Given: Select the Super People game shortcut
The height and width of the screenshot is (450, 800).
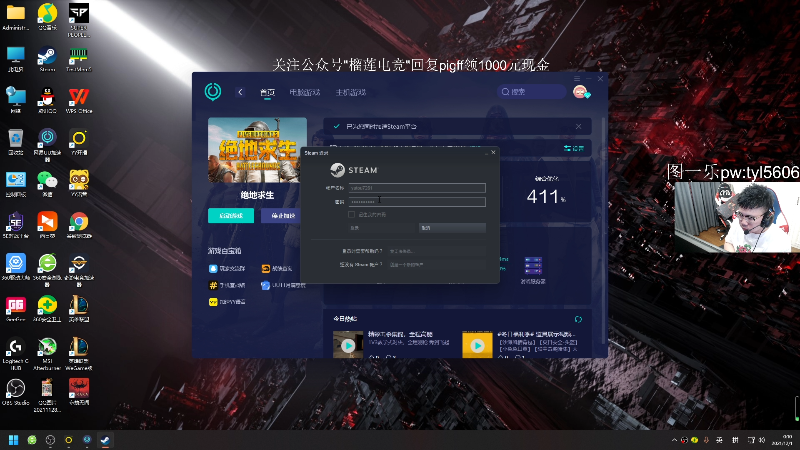Looking at the screenshot, I should click(x=79, y=20).
